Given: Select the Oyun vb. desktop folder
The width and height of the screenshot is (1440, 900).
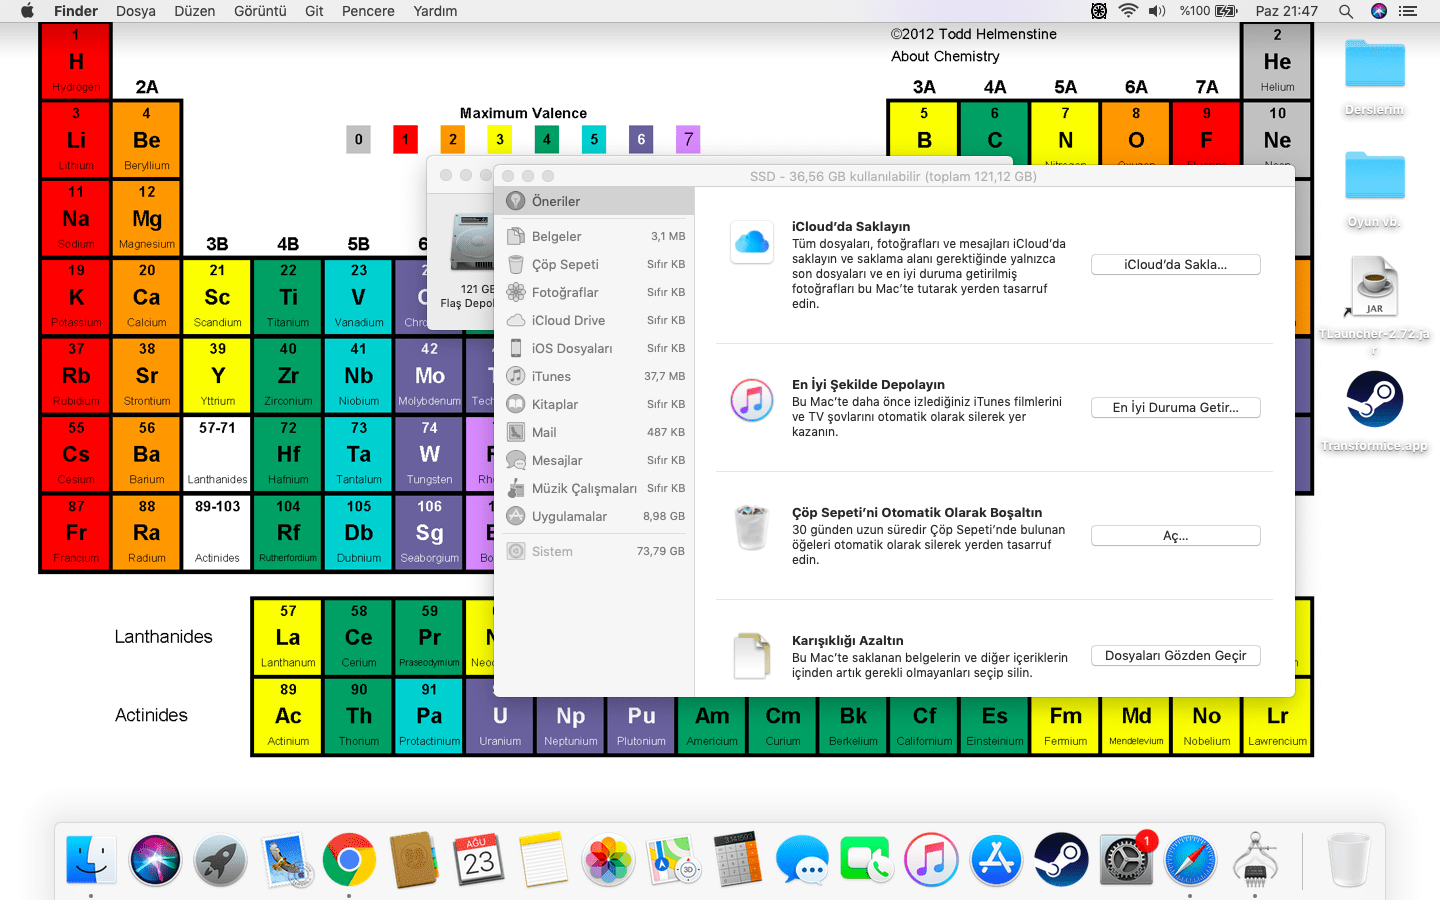Looking at the screenshot, I should pos(1375,189).
